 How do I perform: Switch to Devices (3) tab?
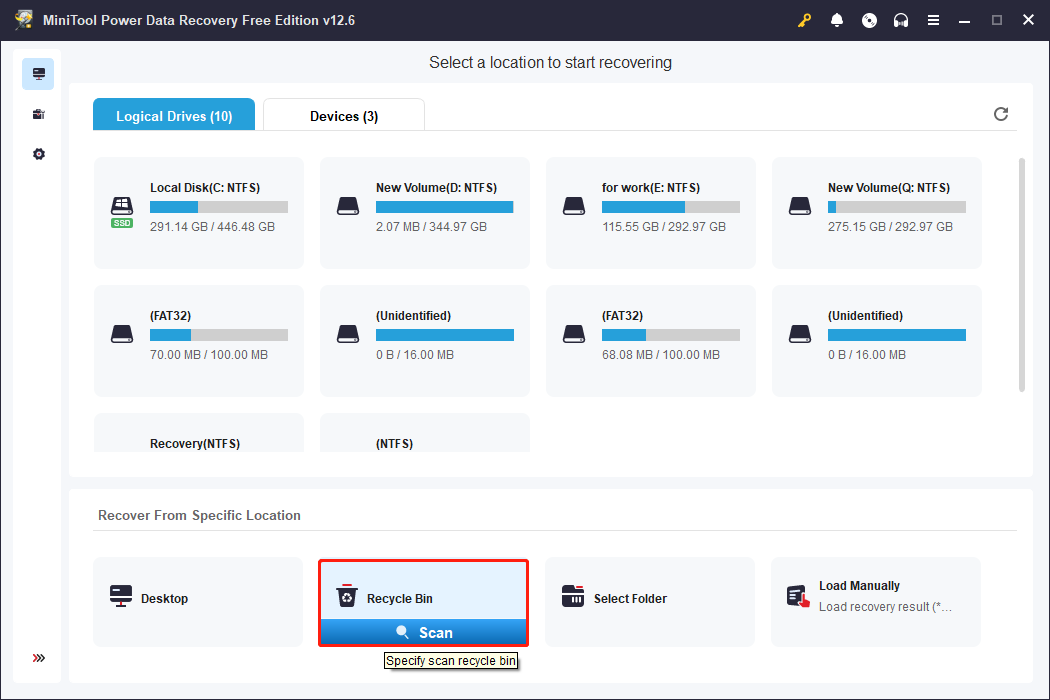(x=344, y=115)
